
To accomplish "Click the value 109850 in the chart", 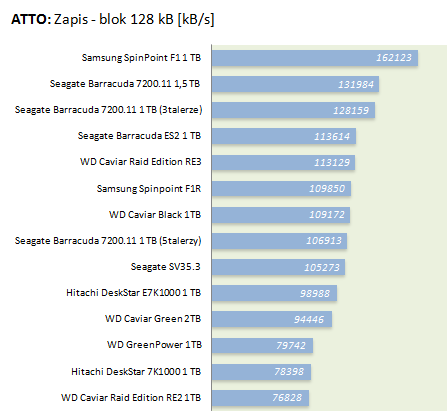I will [327, 189].
